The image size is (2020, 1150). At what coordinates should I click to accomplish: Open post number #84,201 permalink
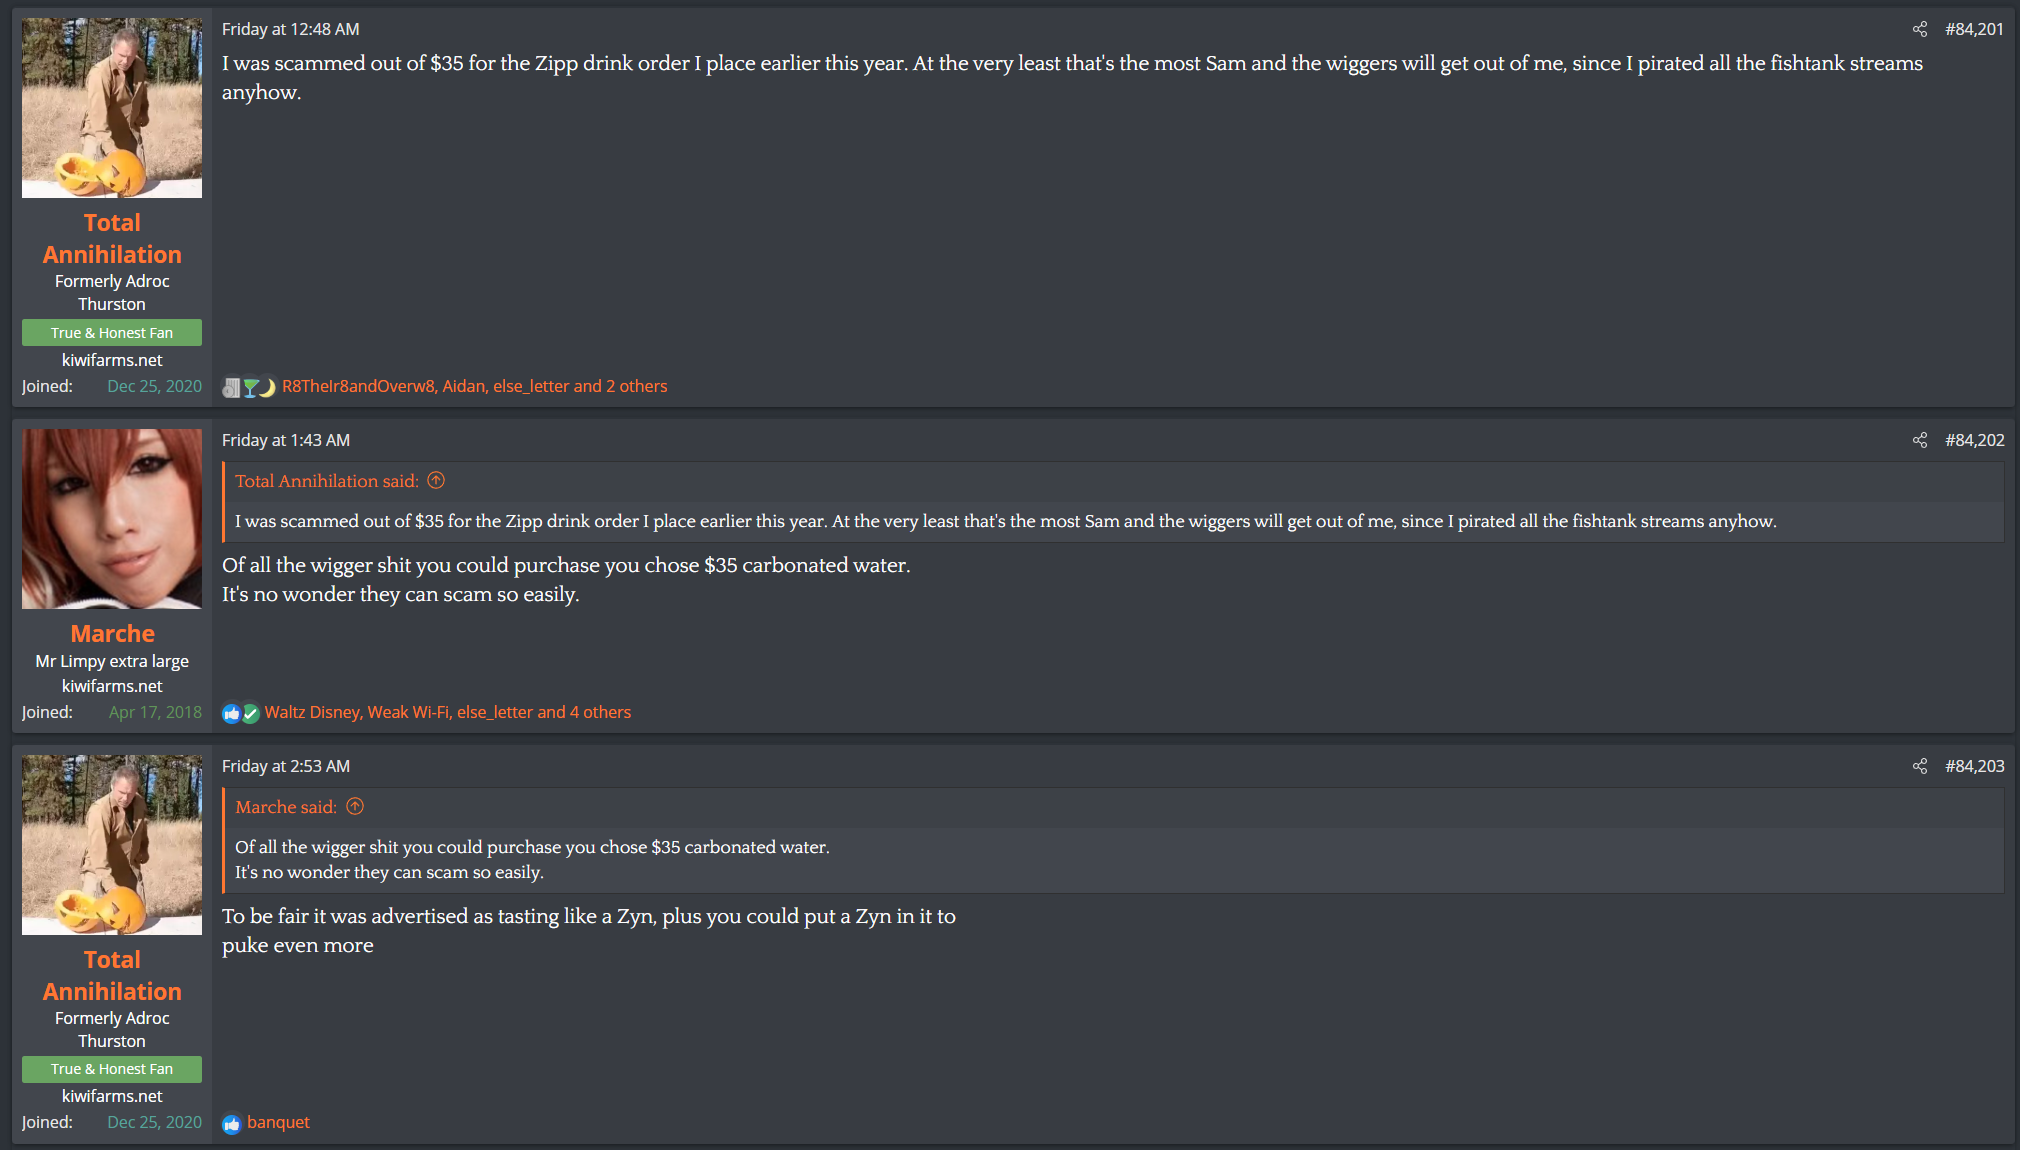tap(1974, 29)
